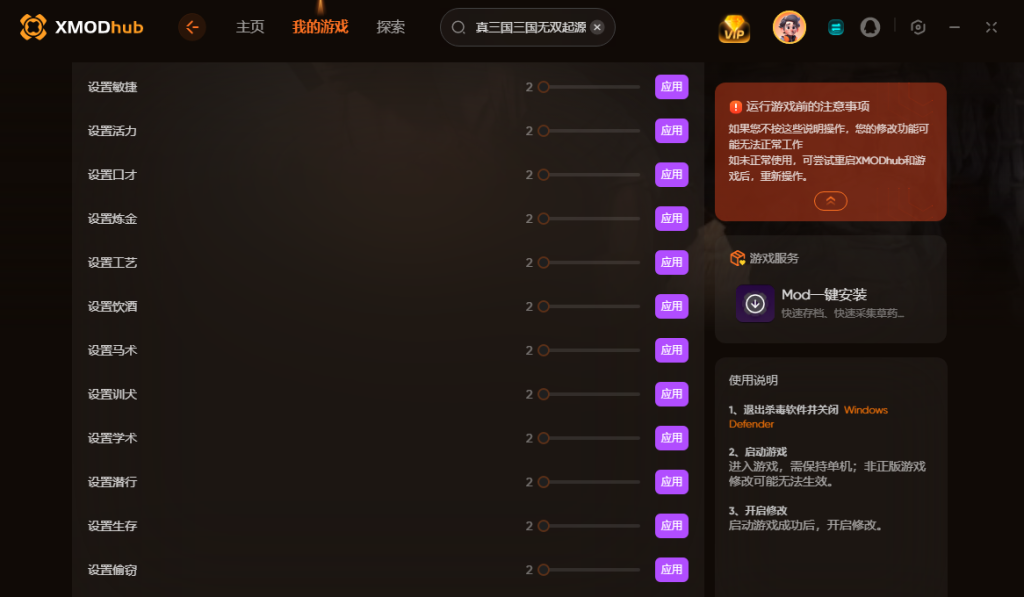Image resolution: width=1024 pixels, height=597 pixels.
Task: Click the XMODhub logo
Action: click(82, 27)
